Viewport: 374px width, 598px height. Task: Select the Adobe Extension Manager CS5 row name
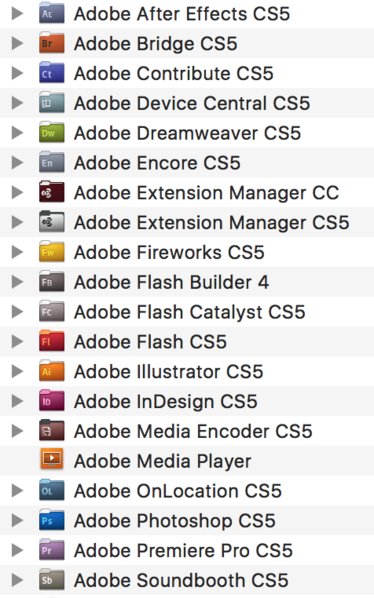point(212,223)
